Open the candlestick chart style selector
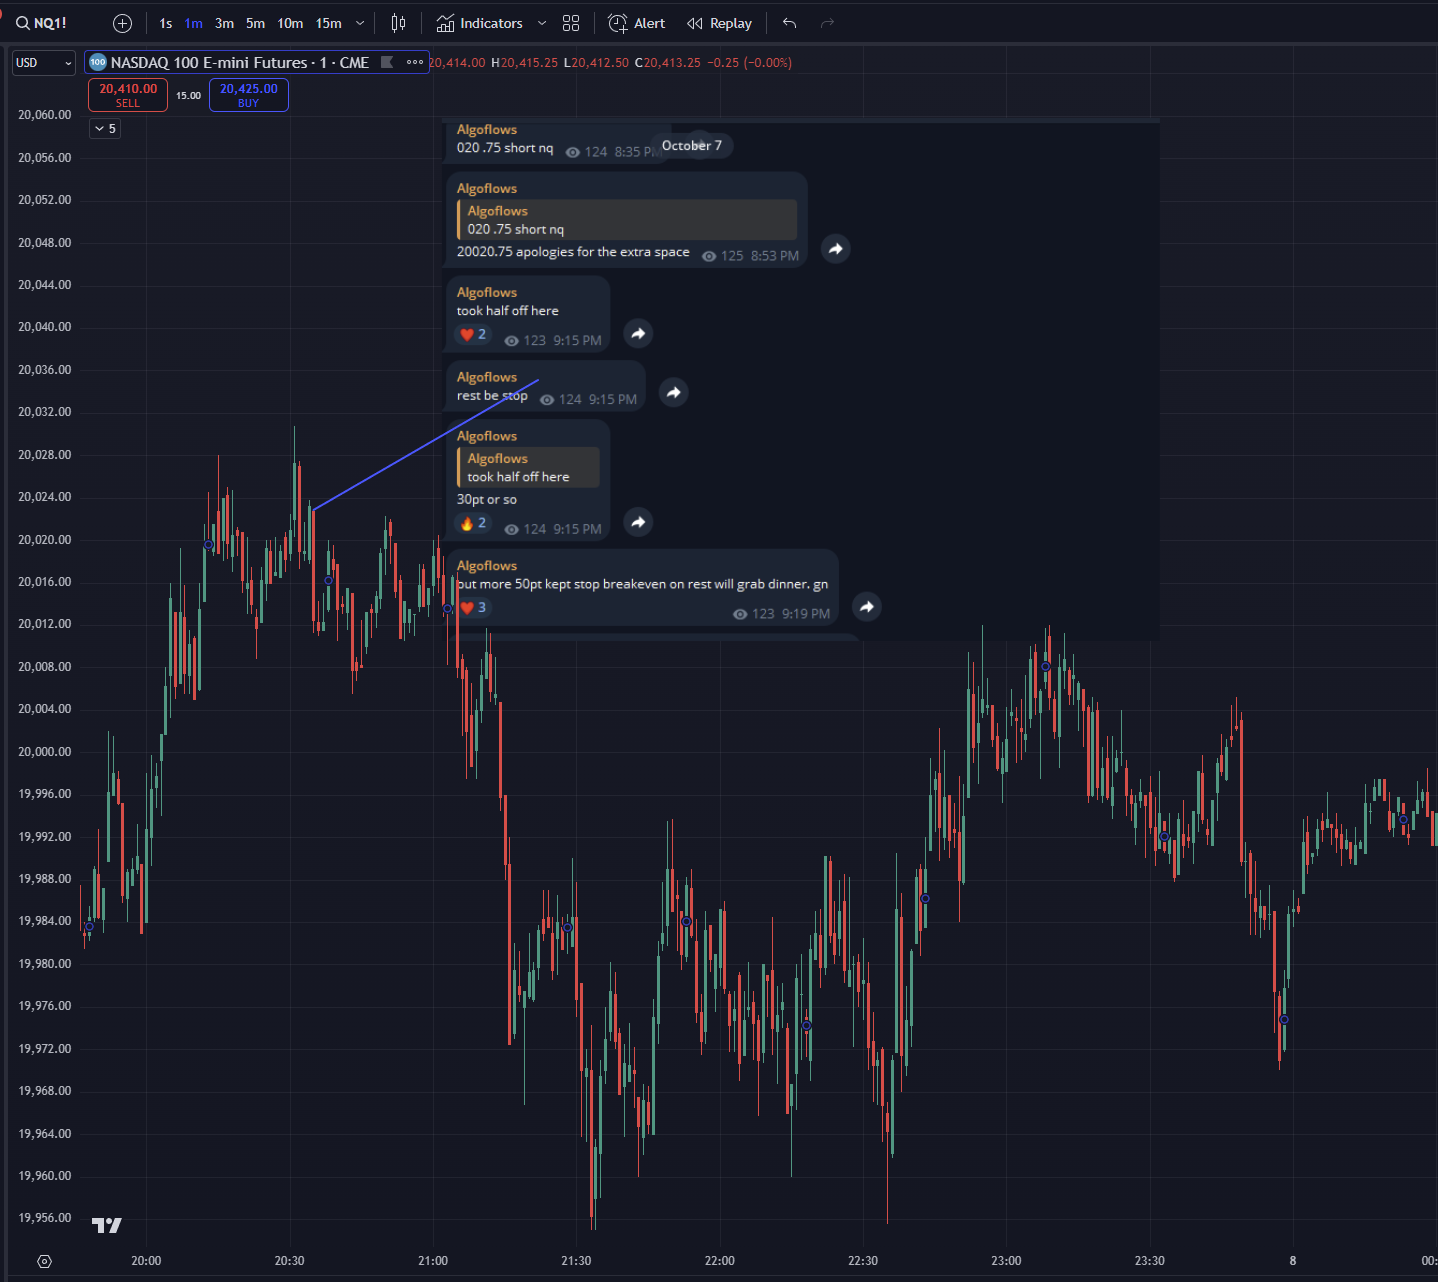This screenshot has height=1282, width=1438. pyautogui.click(x=398, y=23)
